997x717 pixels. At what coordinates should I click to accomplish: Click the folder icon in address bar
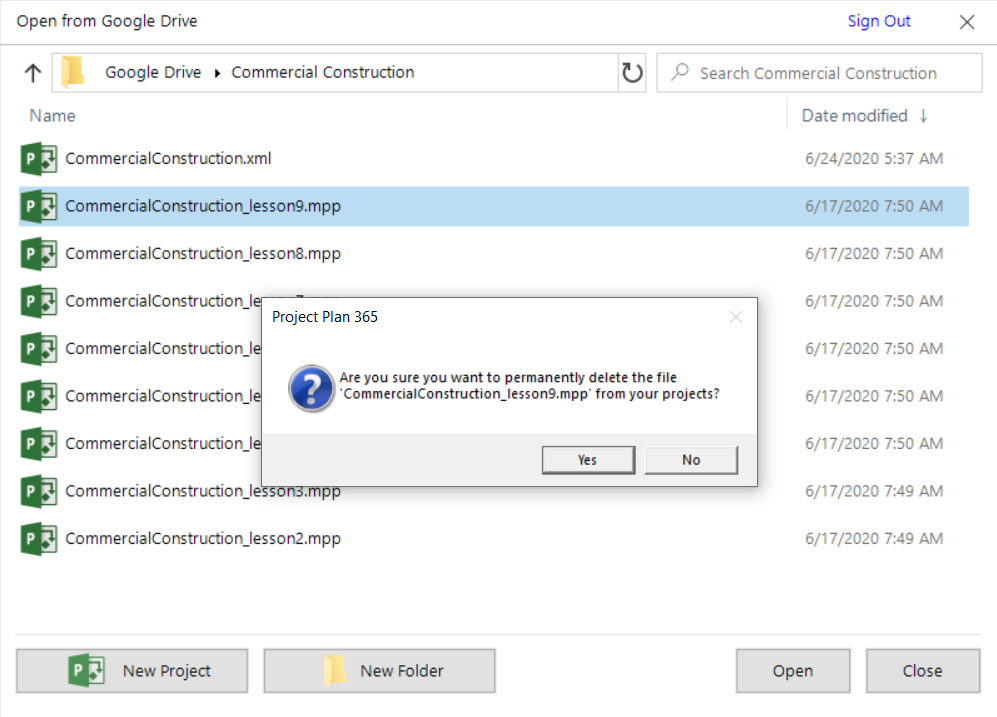click(73, 71)
